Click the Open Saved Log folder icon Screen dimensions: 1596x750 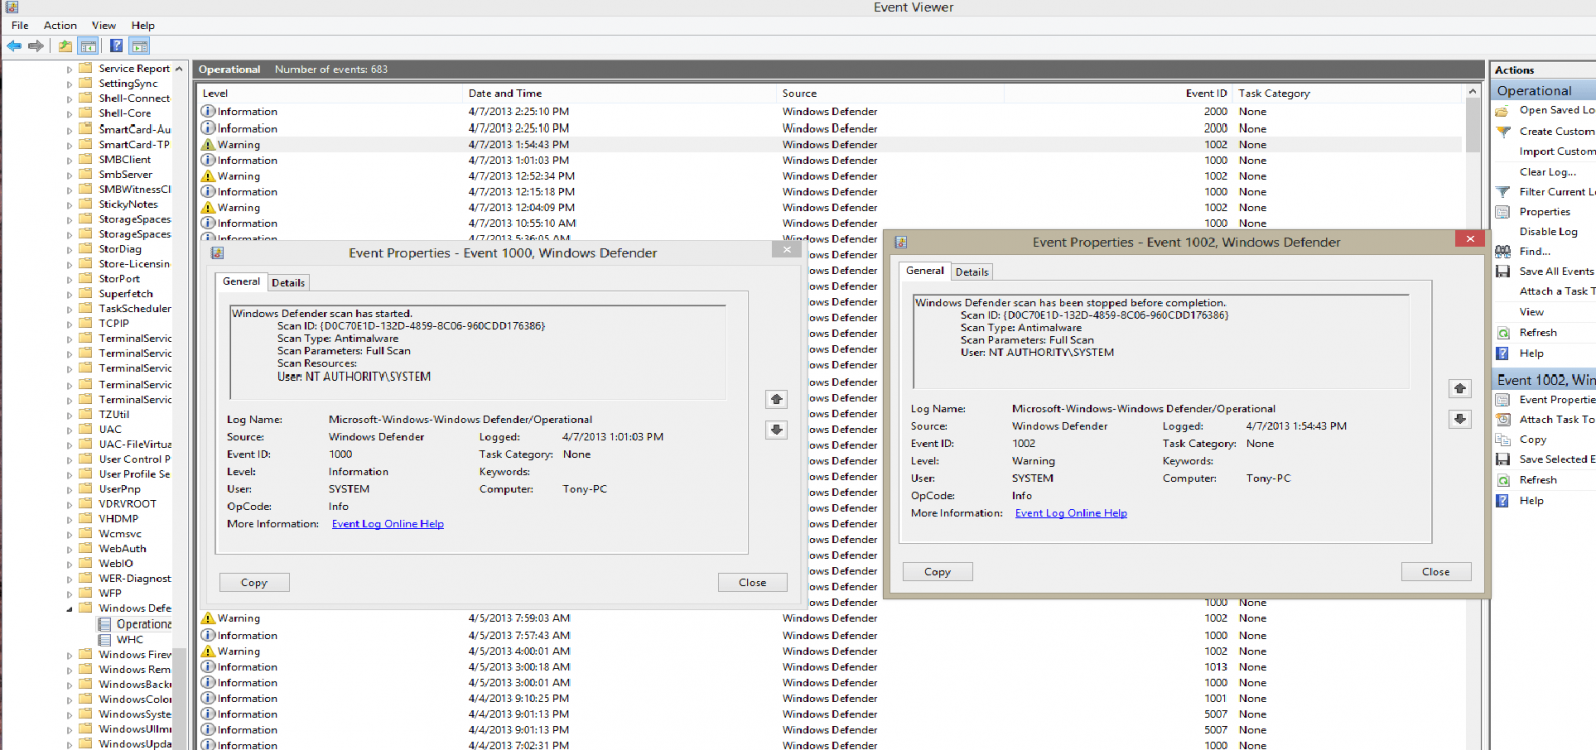1502,111
